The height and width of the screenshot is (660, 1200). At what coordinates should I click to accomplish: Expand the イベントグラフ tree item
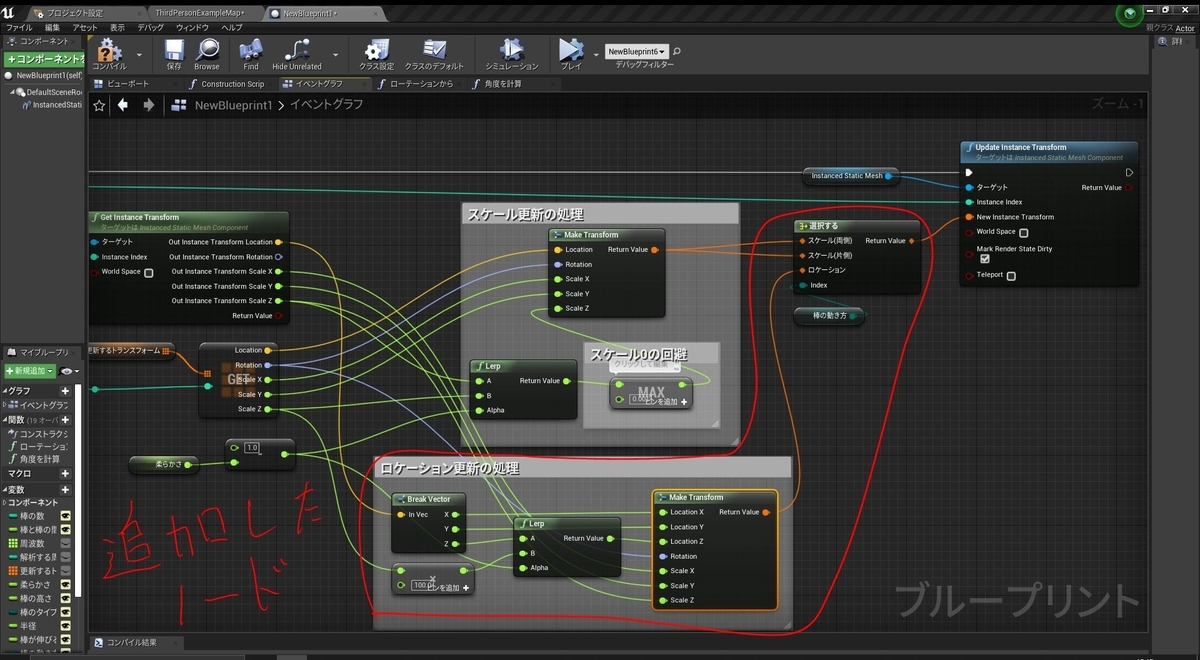click(x=7, y=405)
